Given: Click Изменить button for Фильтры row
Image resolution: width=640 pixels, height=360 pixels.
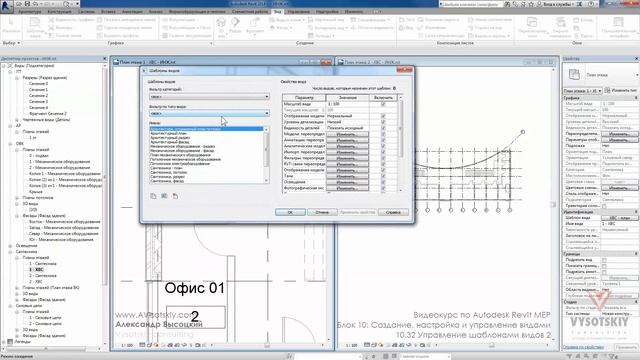Looking at the screenshot, I should click(347, 158).
